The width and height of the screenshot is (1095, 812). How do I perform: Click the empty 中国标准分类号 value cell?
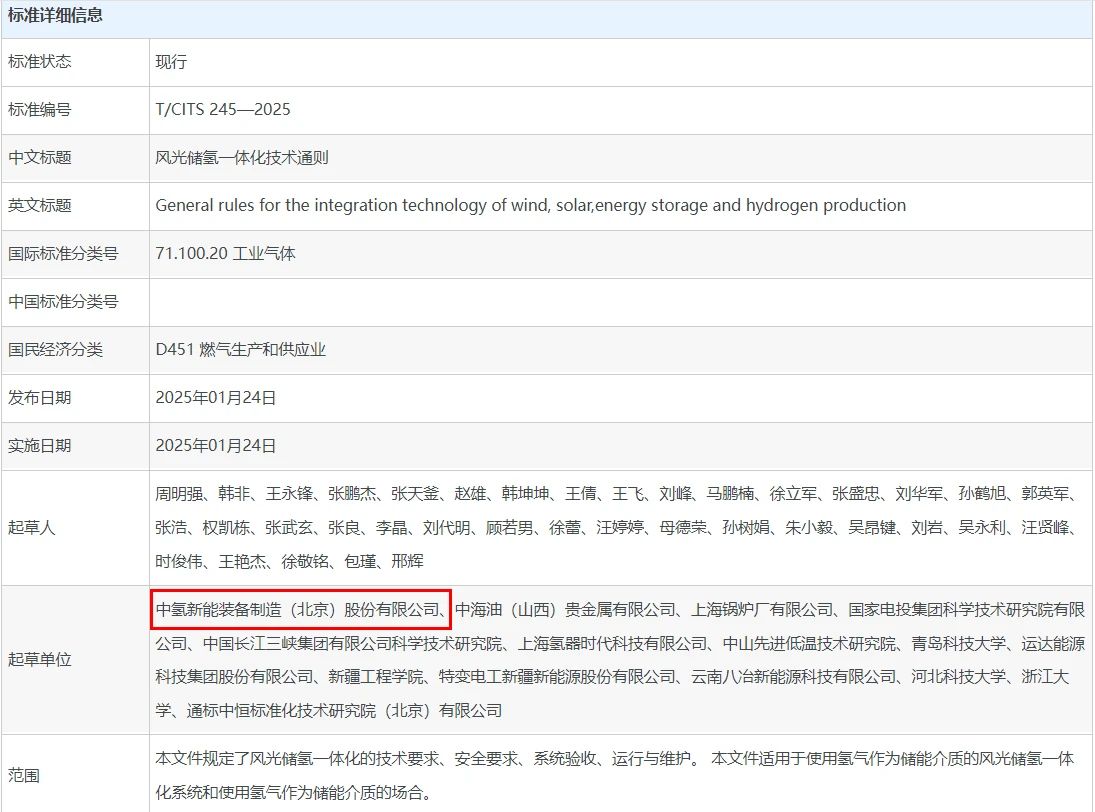click(620, 302)
